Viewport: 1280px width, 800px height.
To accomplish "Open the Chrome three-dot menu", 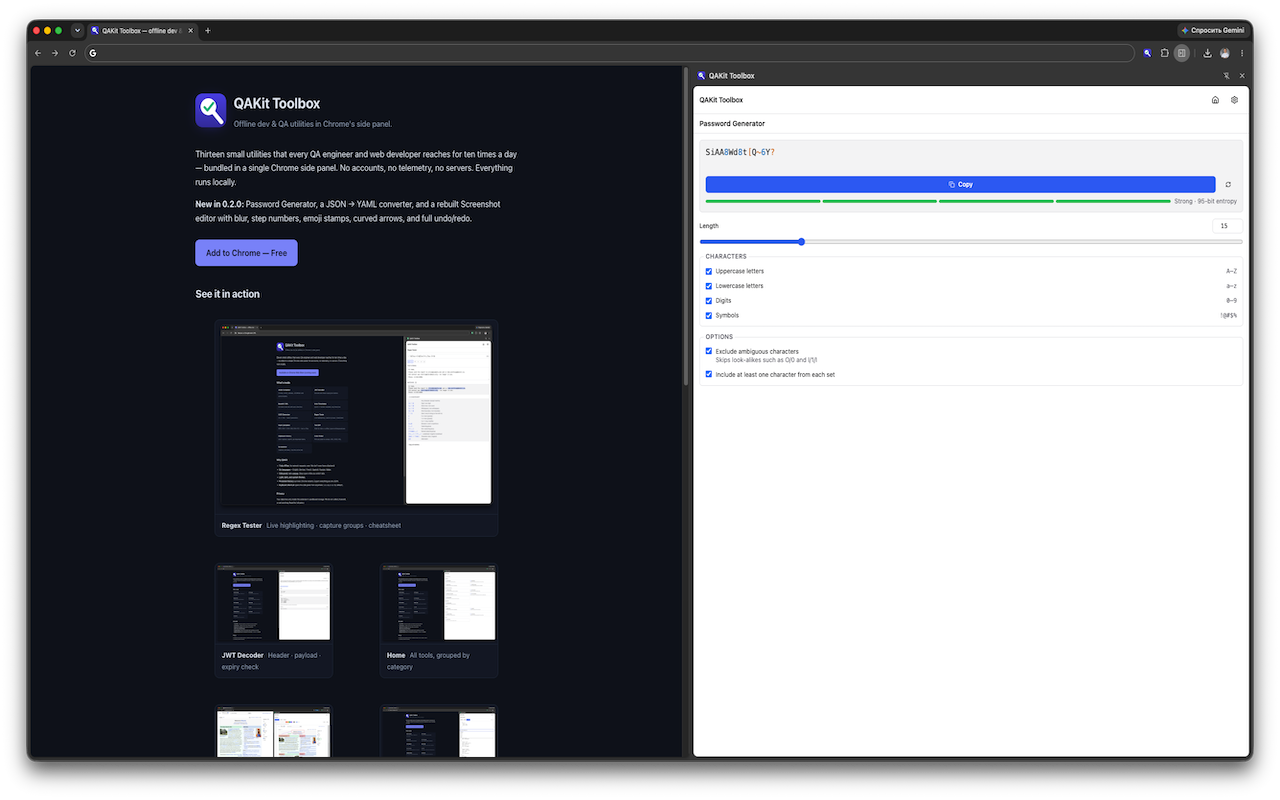I will 1242,53.
